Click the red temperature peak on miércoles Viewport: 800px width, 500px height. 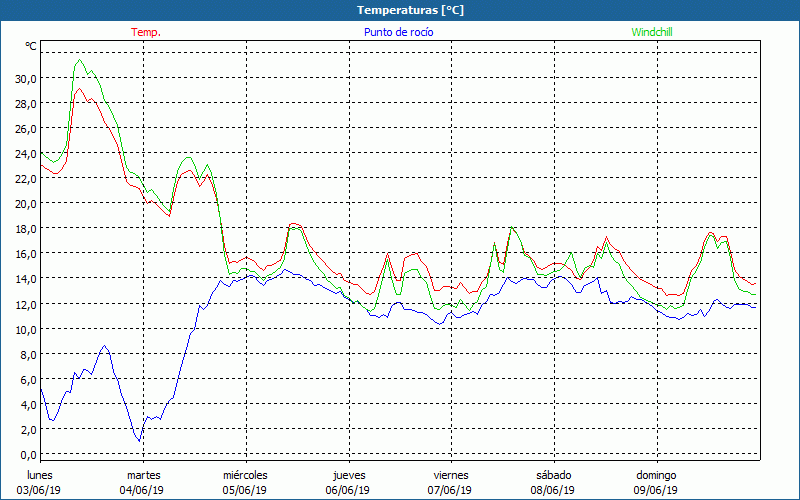click(293, 223)
